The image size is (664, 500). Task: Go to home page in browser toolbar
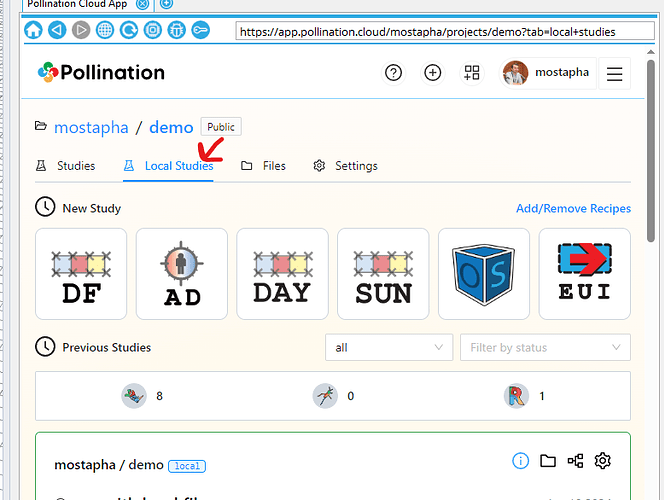(33, 30)
